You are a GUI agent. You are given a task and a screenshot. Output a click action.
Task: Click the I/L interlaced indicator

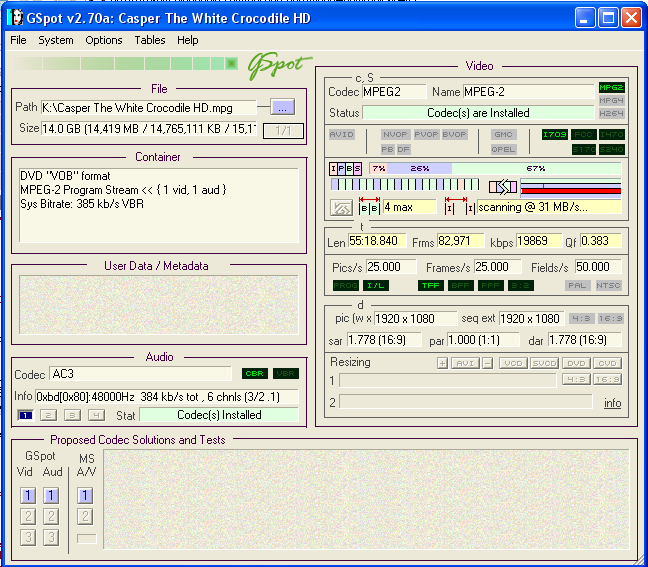(376, 286)
